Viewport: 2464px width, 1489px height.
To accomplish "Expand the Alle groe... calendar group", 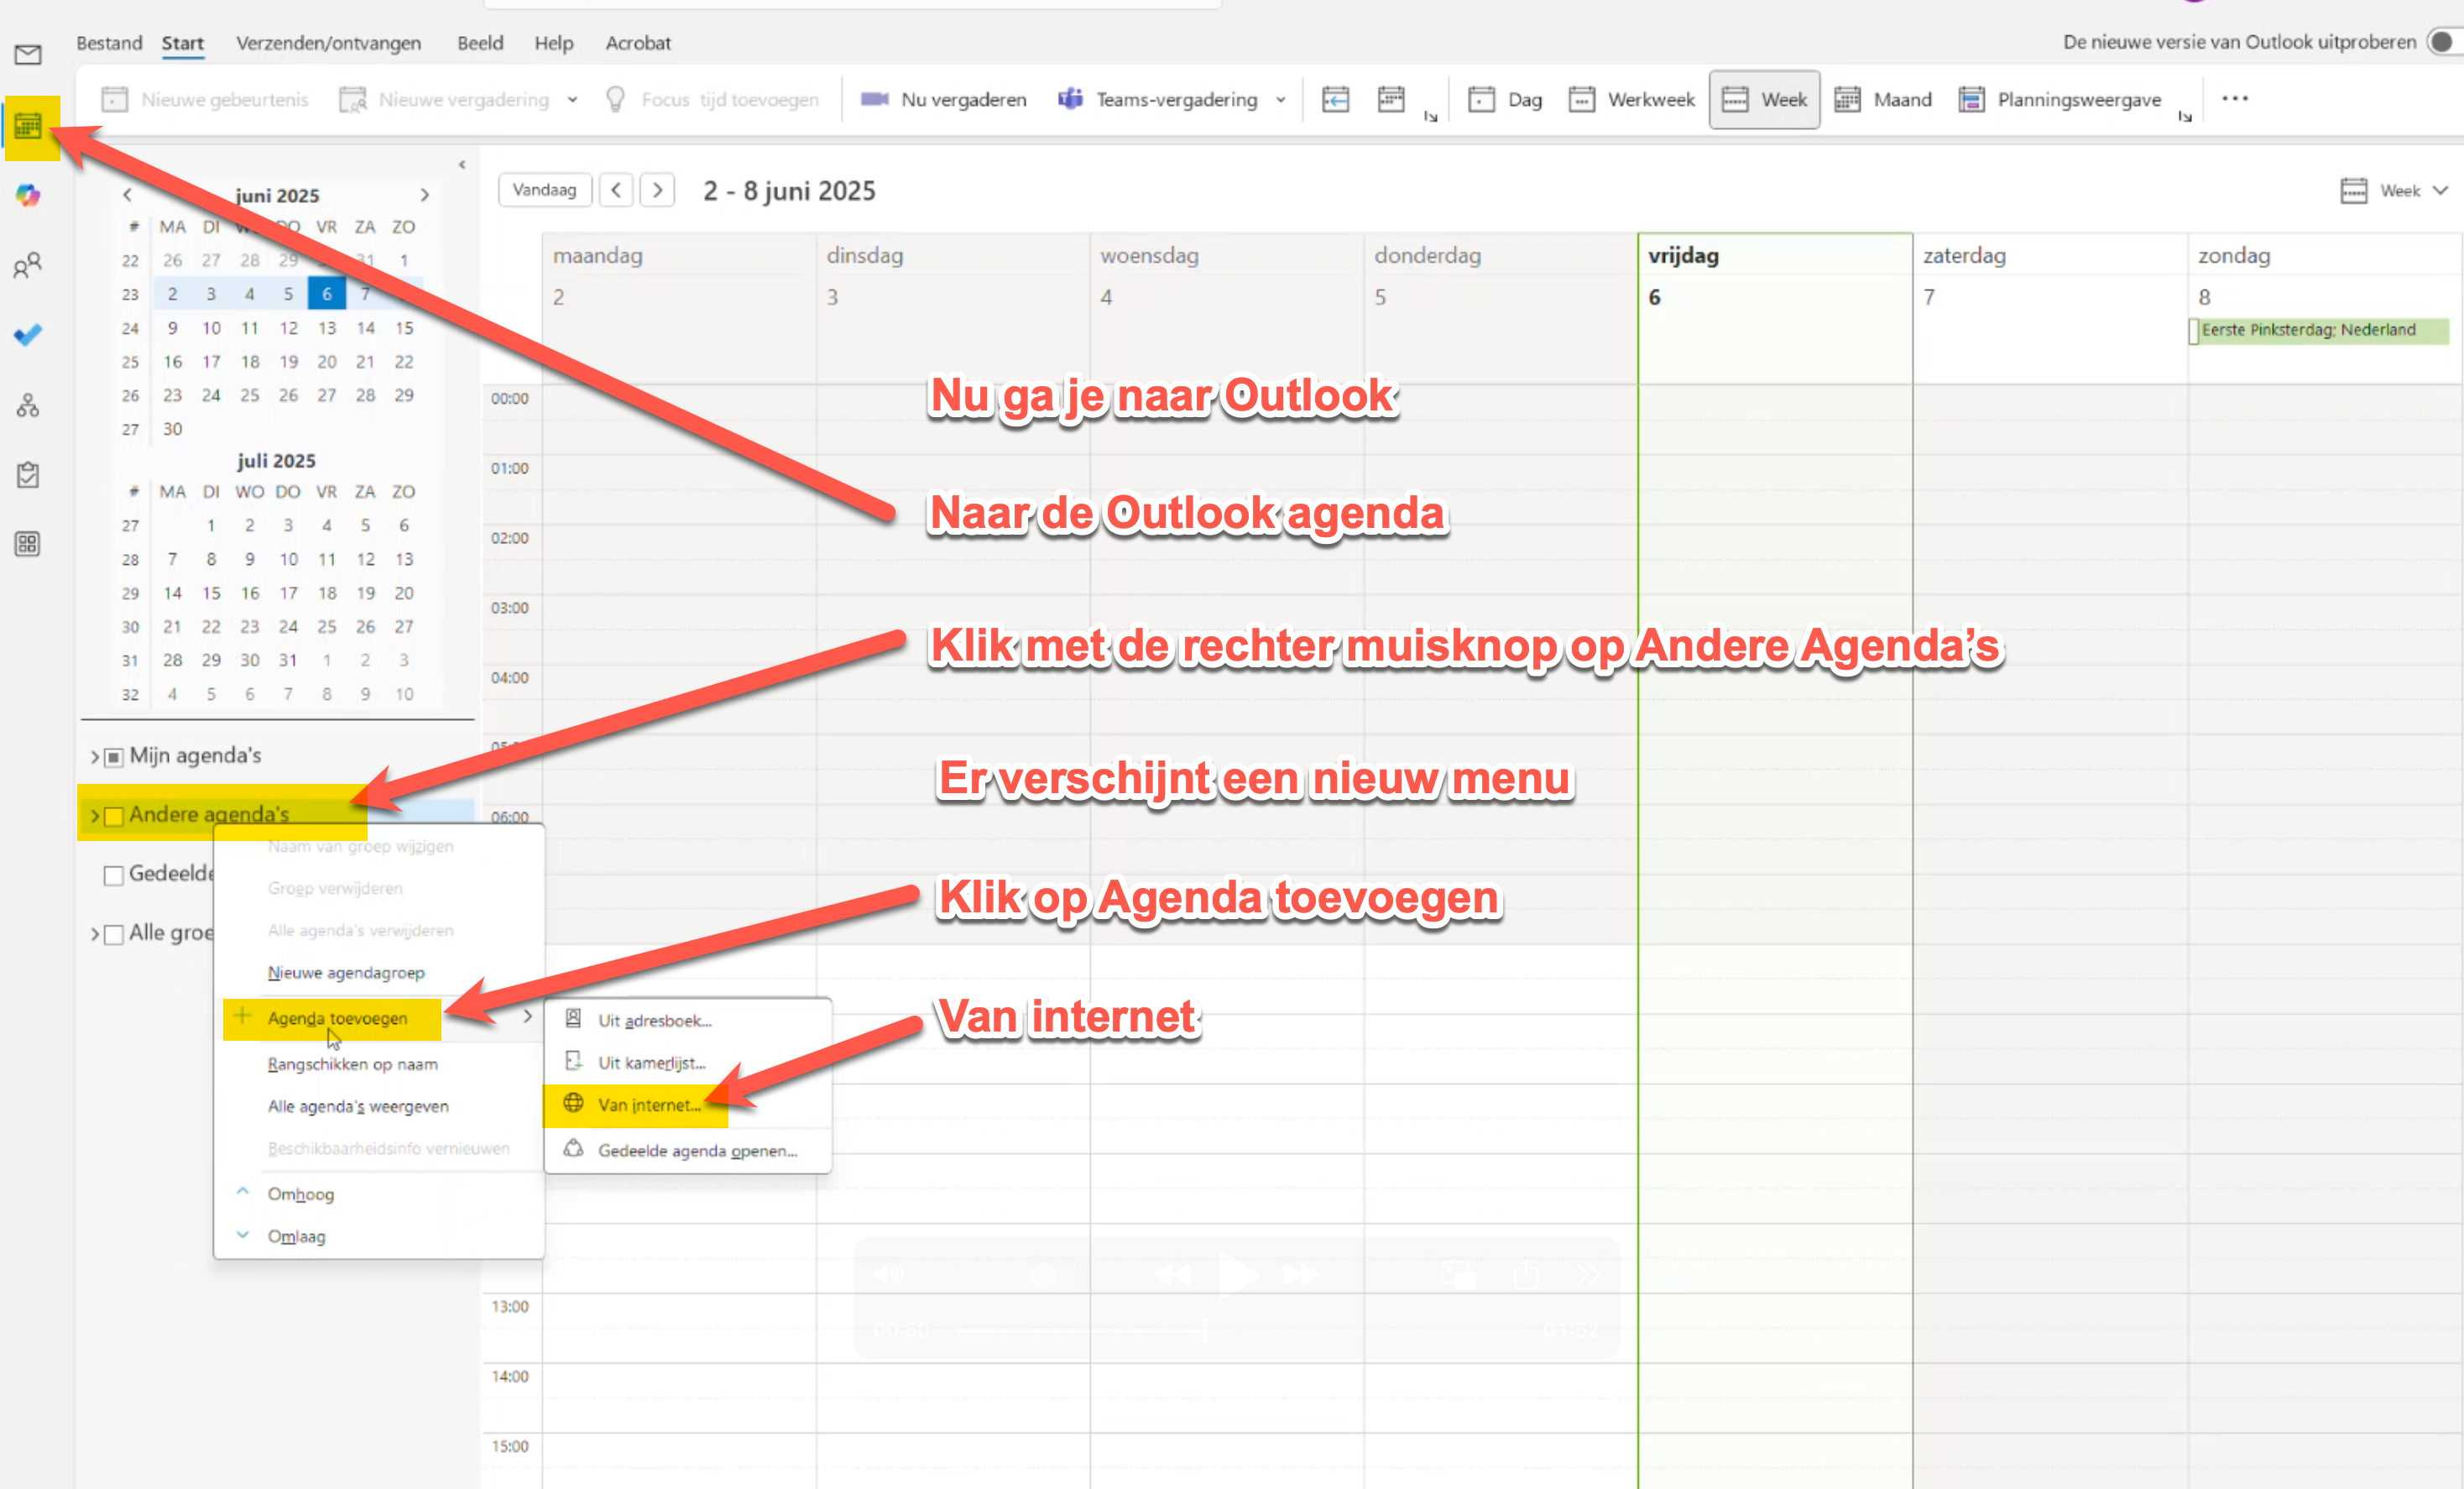I will [x=95, y=934].
